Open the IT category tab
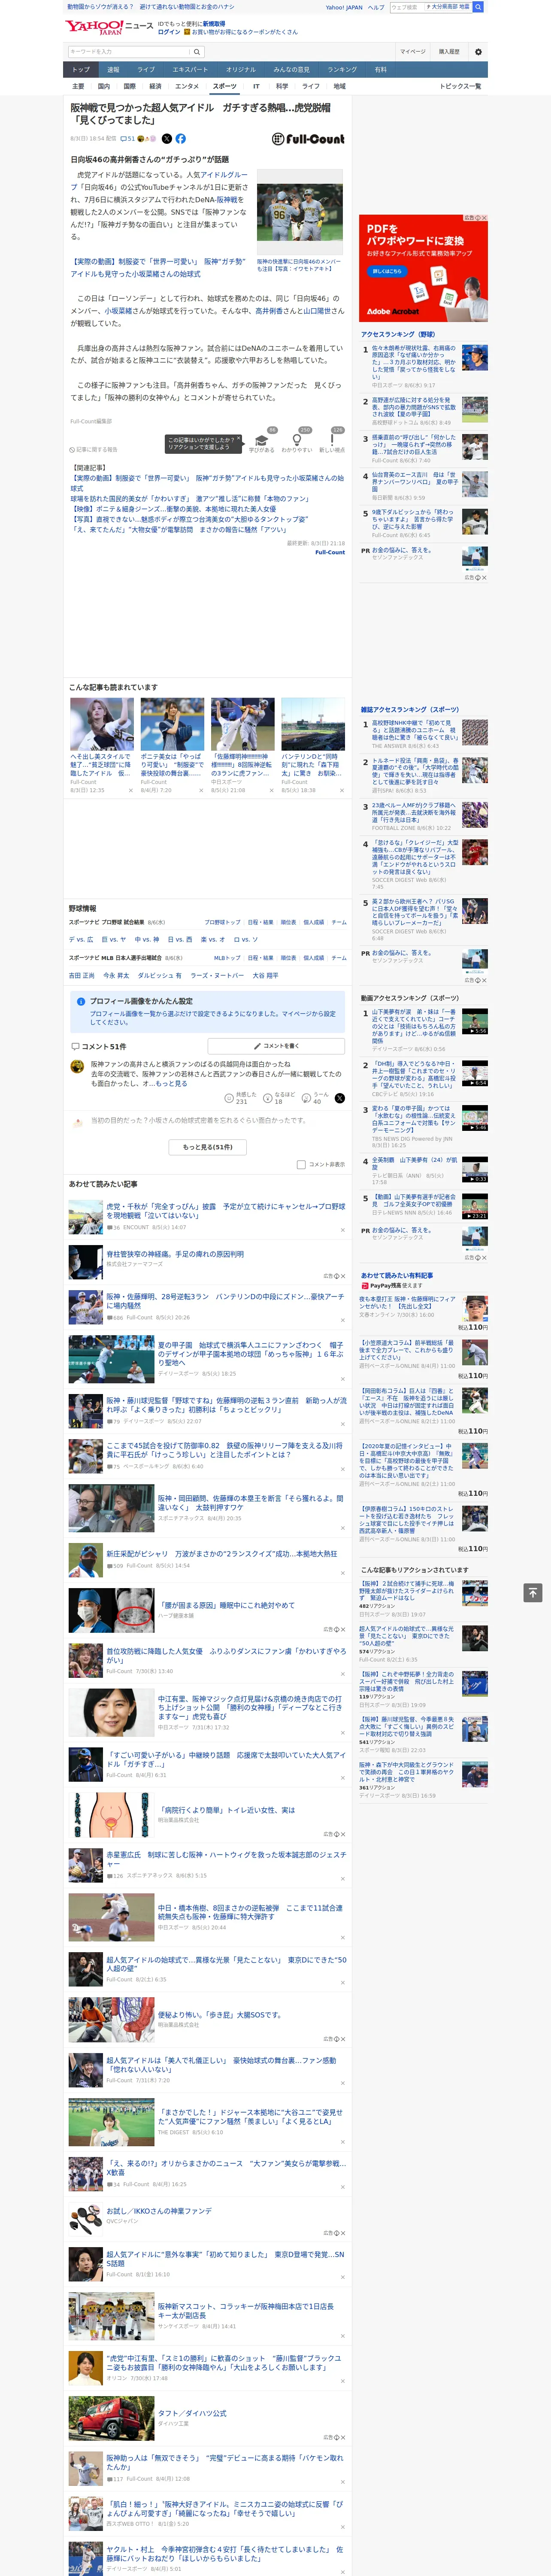551x2576 pixels. click(256, 86)
